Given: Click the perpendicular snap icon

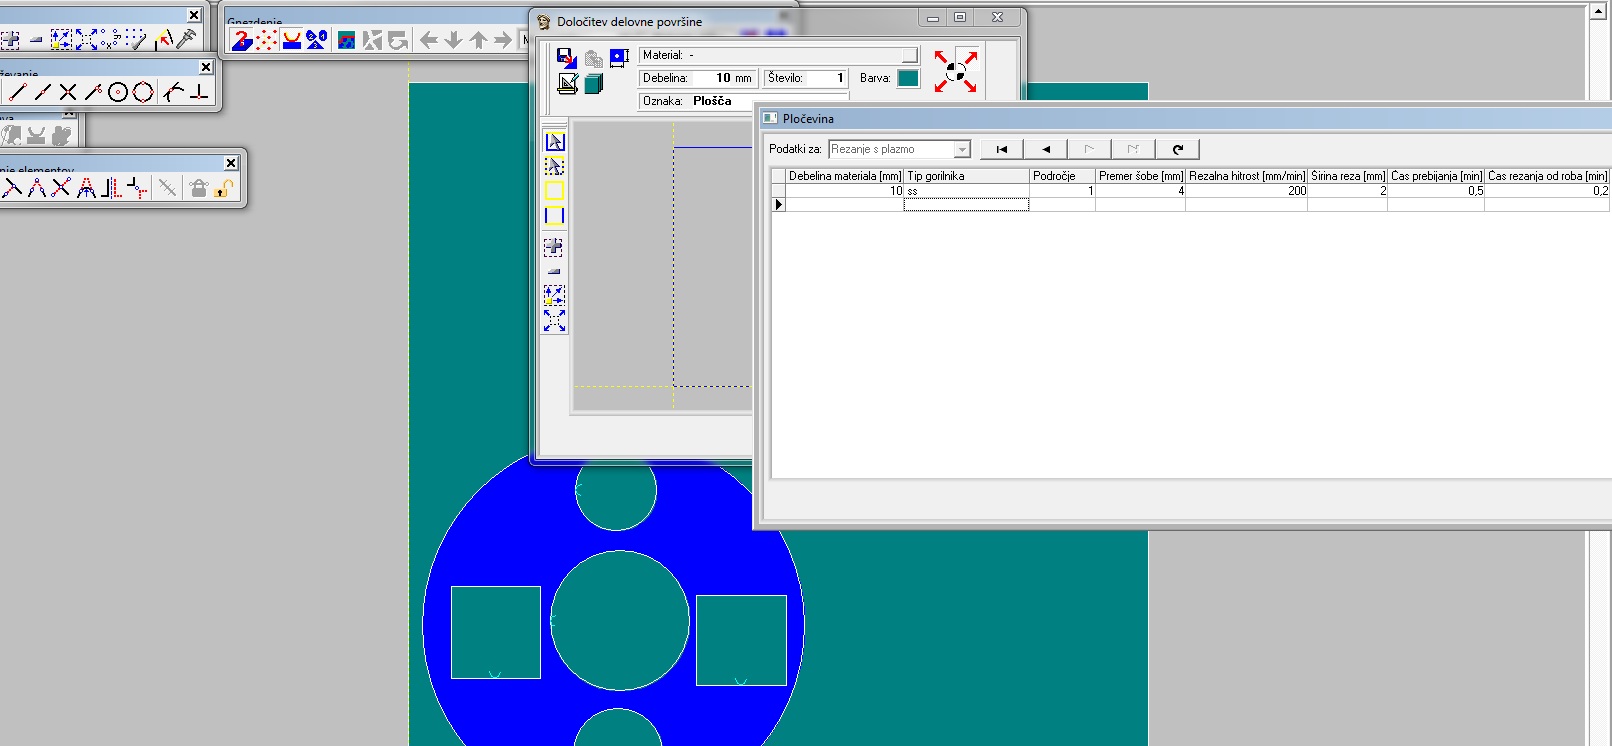Looking at the screenshot, I should click(200, 92).
